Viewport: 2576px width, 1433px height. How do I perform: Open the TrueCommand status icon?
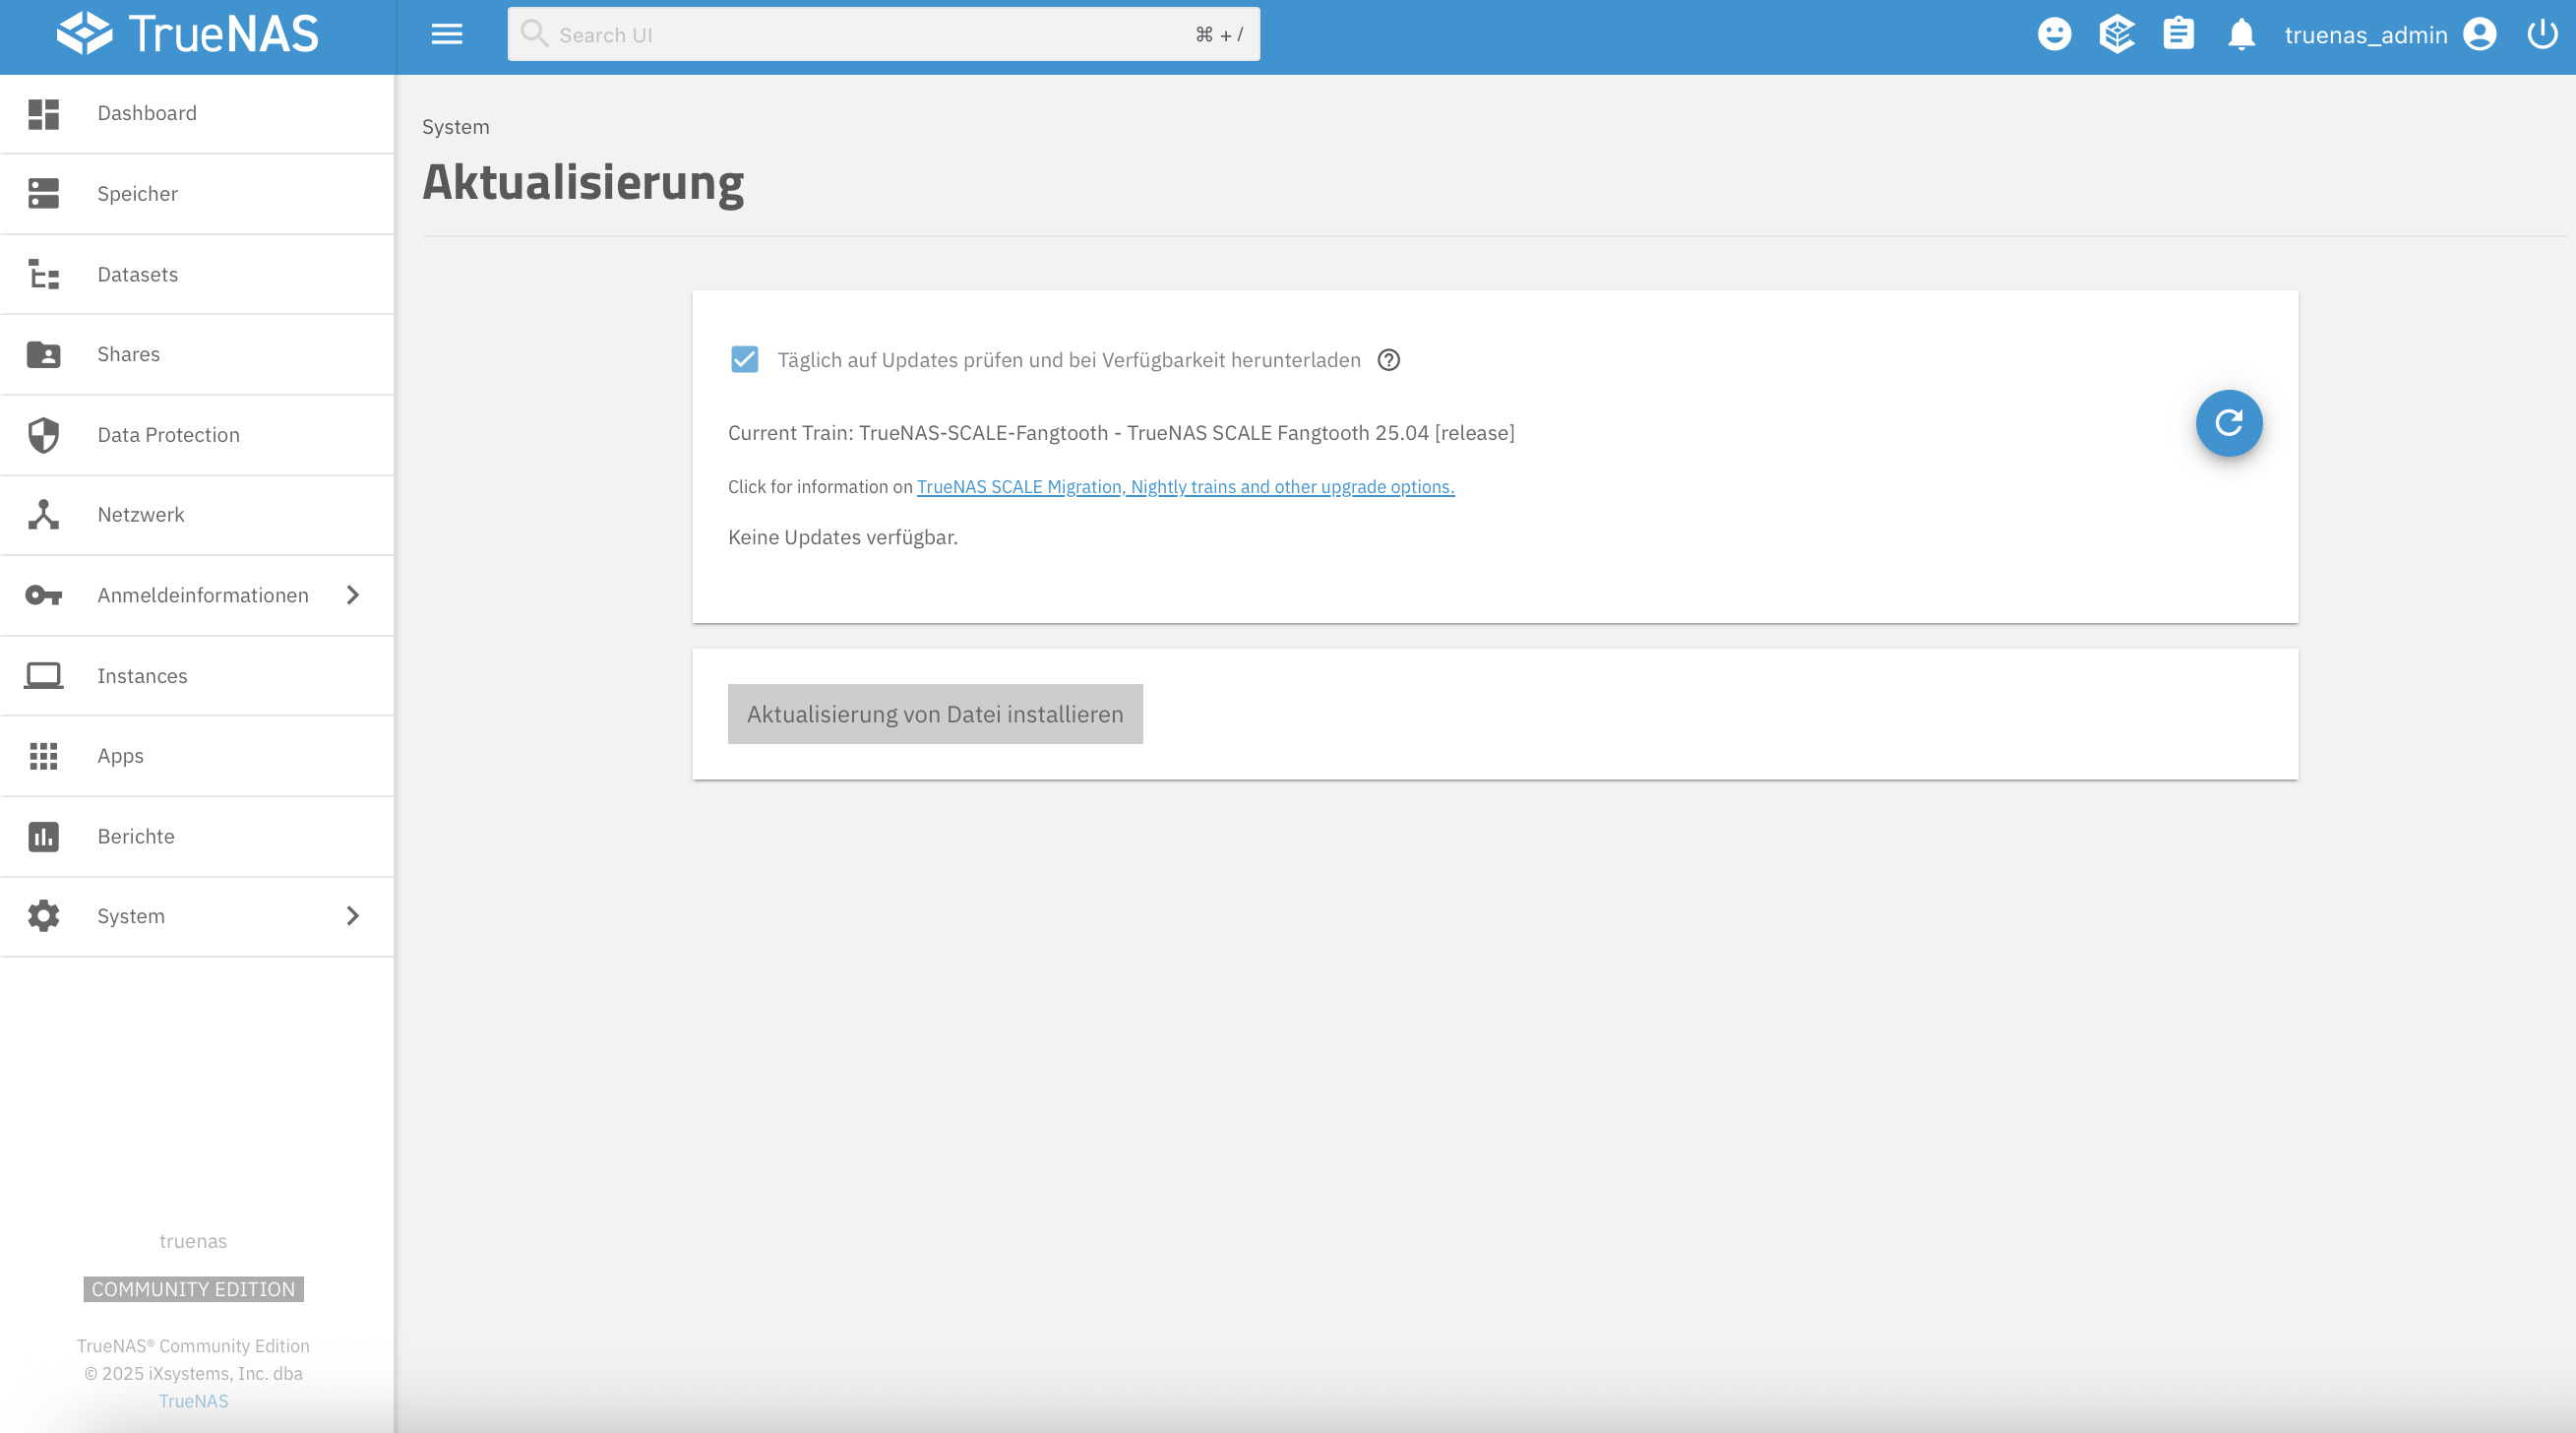click(2116, 35)
